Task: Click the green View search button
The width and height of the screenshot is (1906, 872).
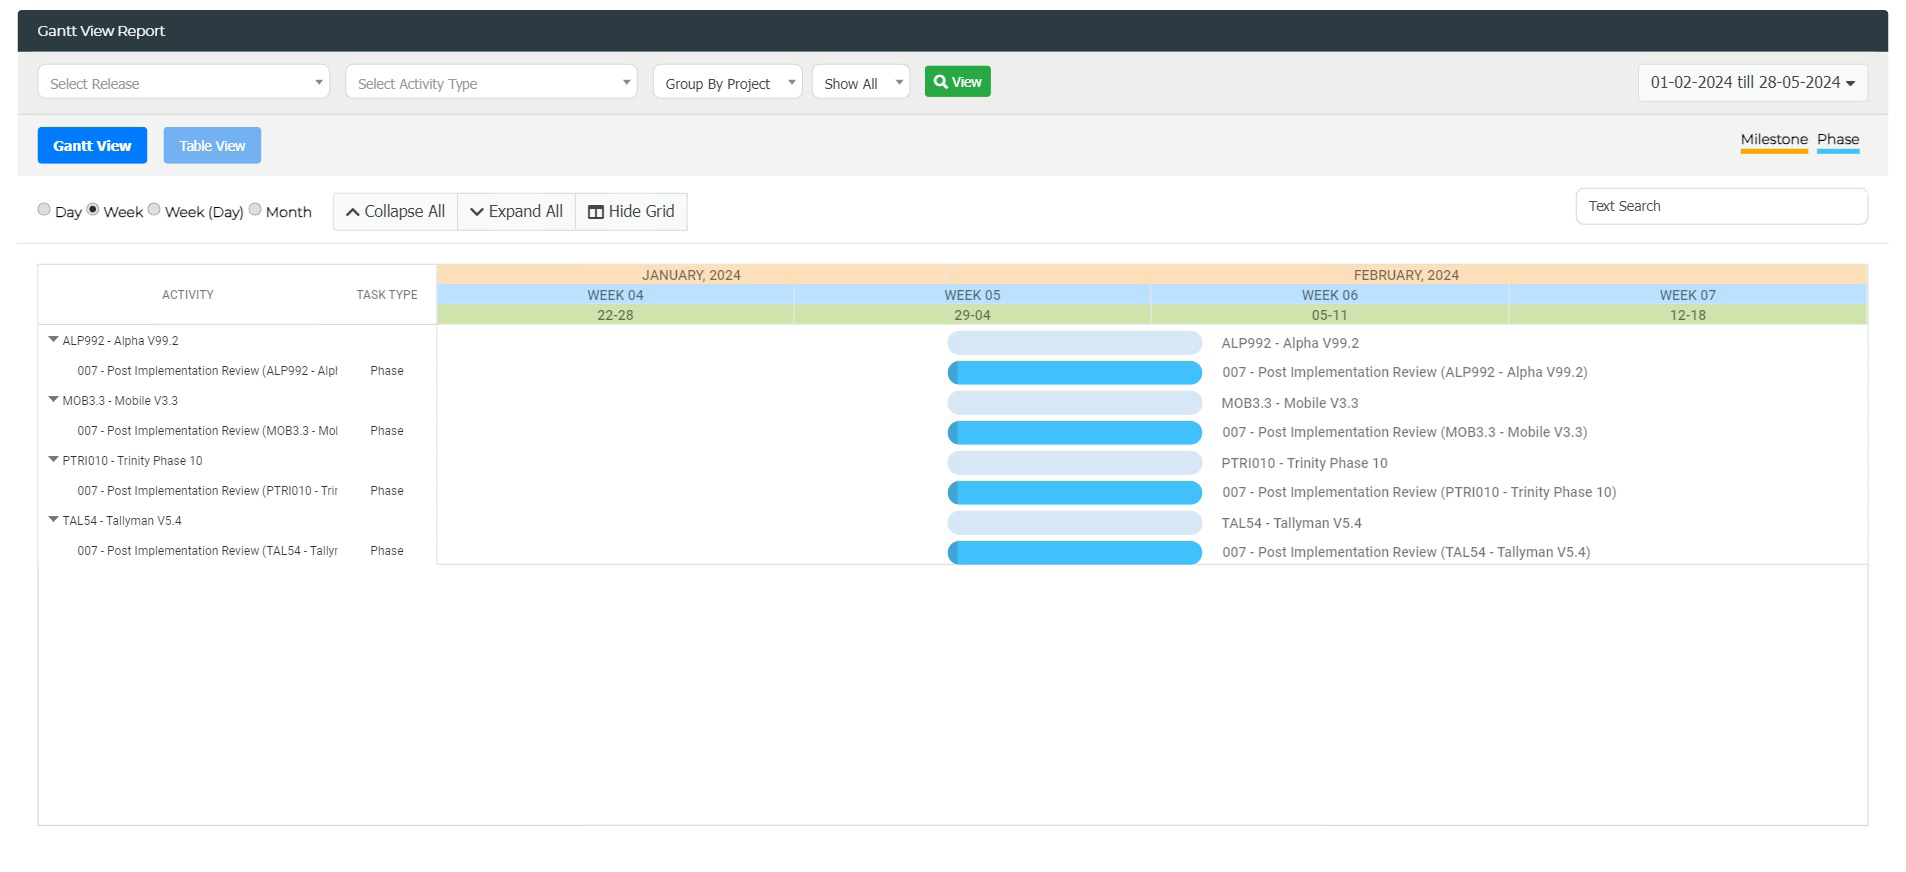Action: 957,82
